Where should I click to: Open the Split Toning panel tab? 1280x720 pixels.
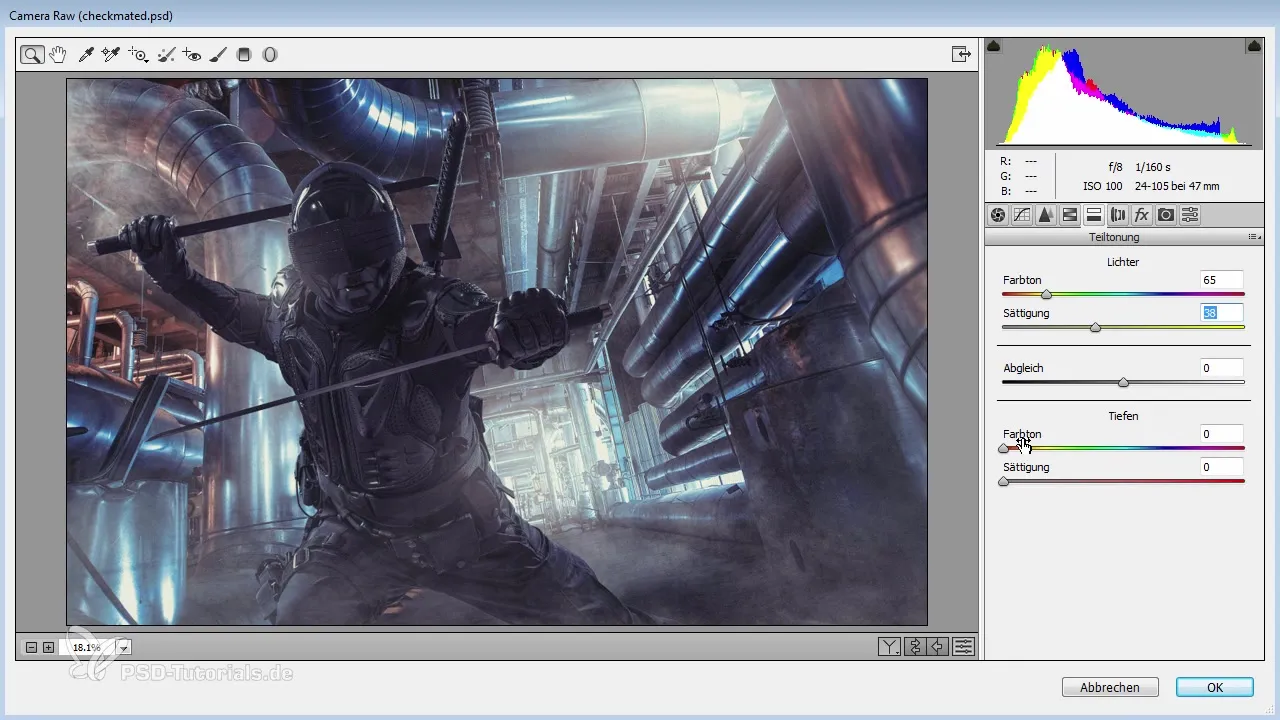click(1094, 215)
